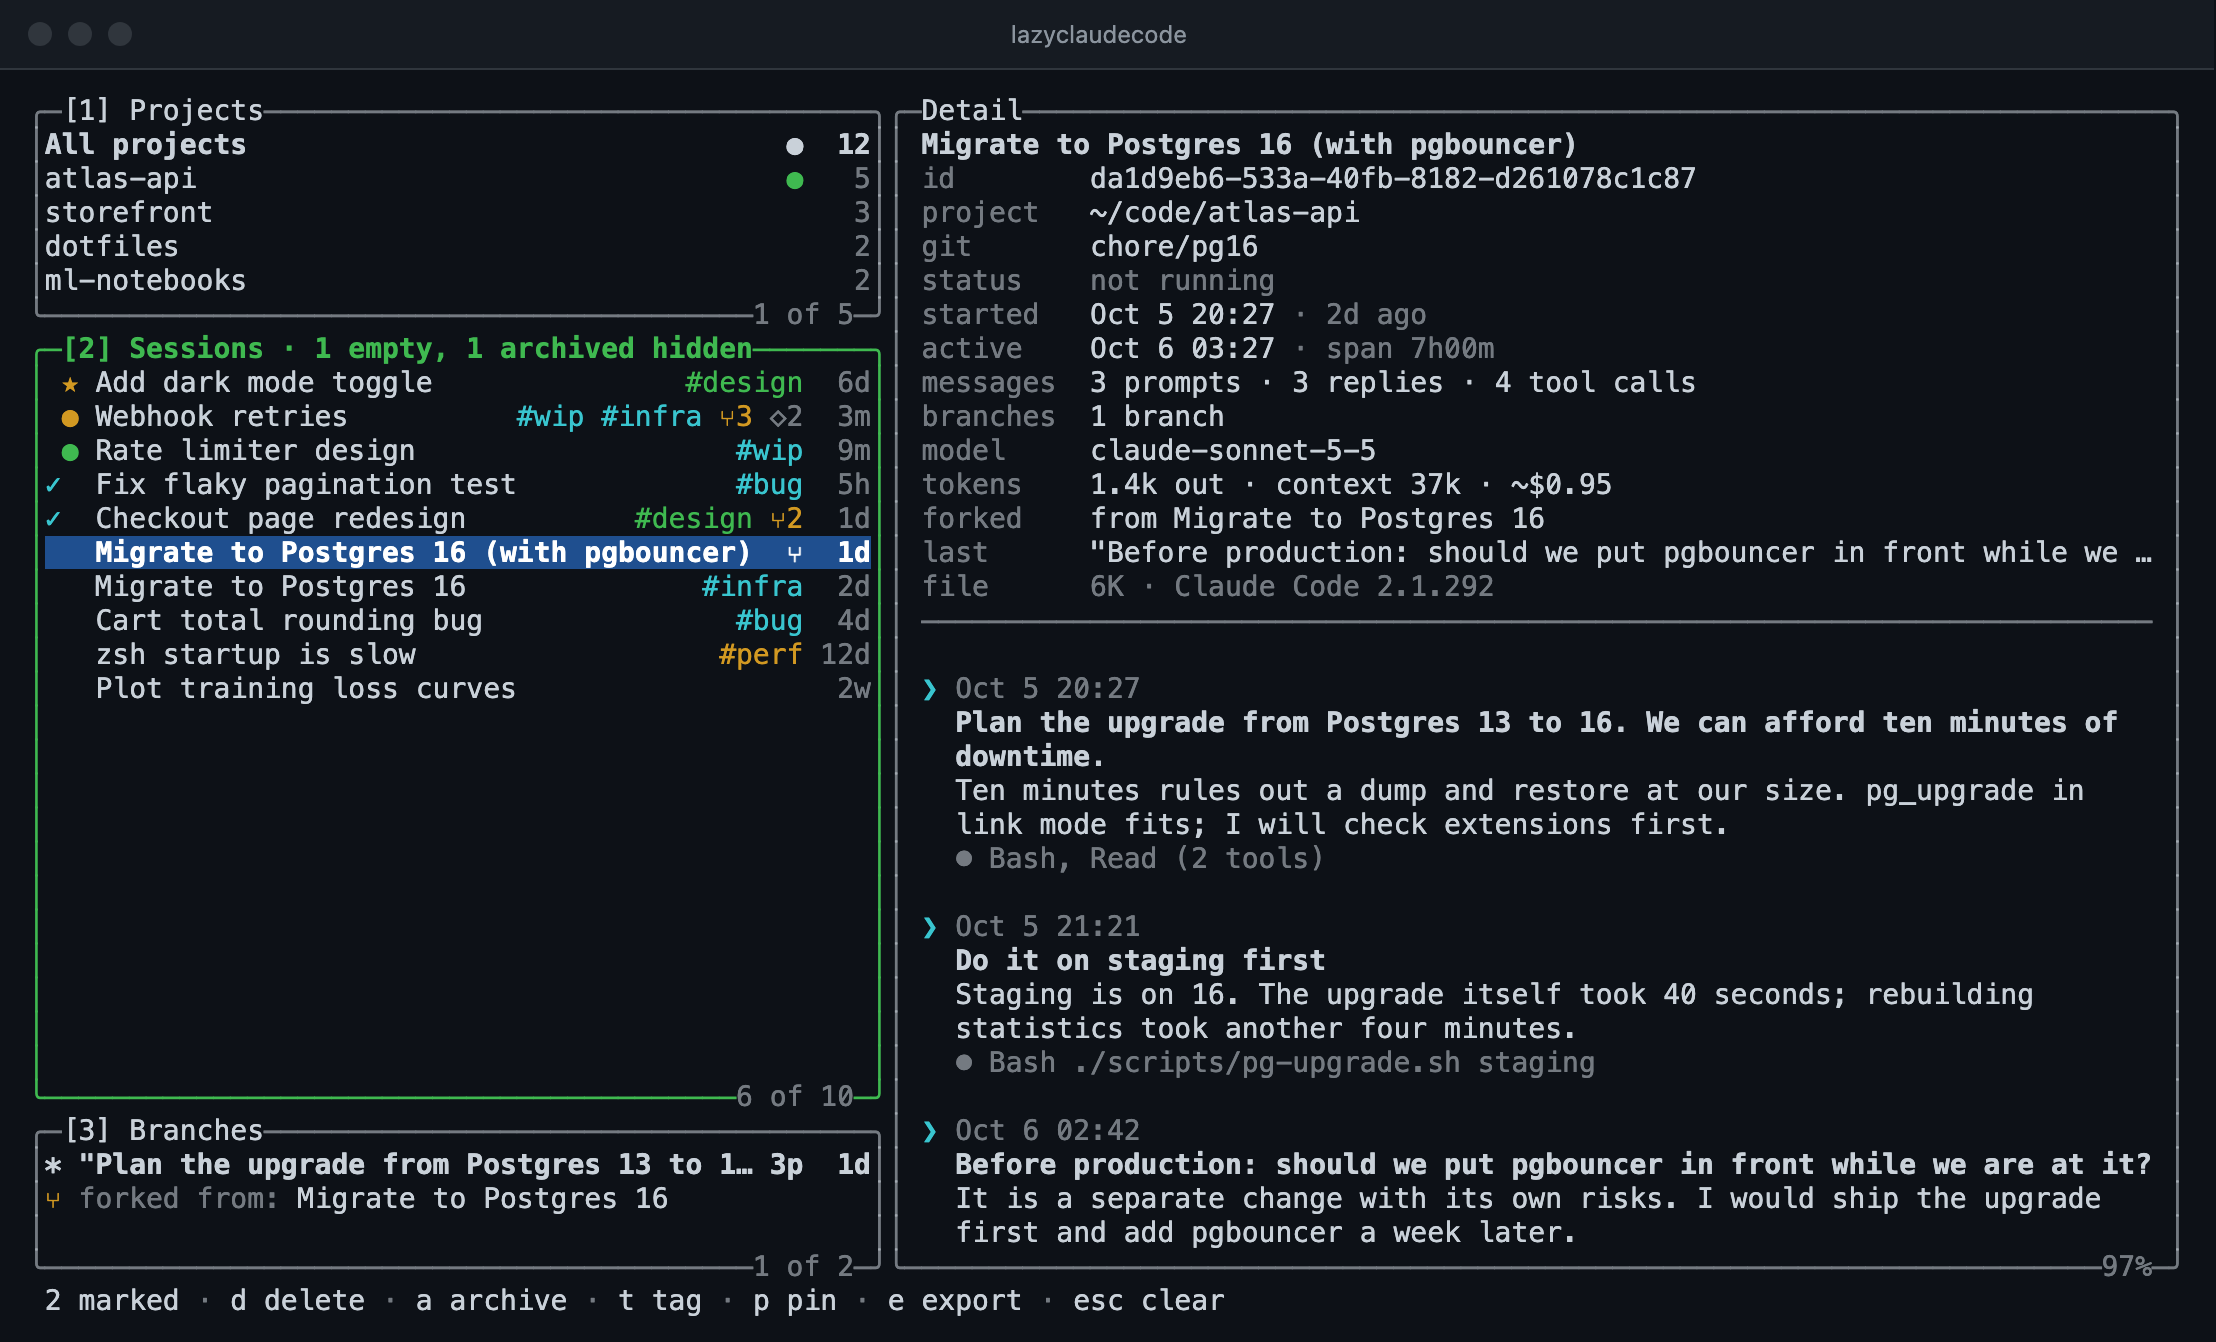Click the branch count ⑂3 on Webhook retries

coord(735,417)
